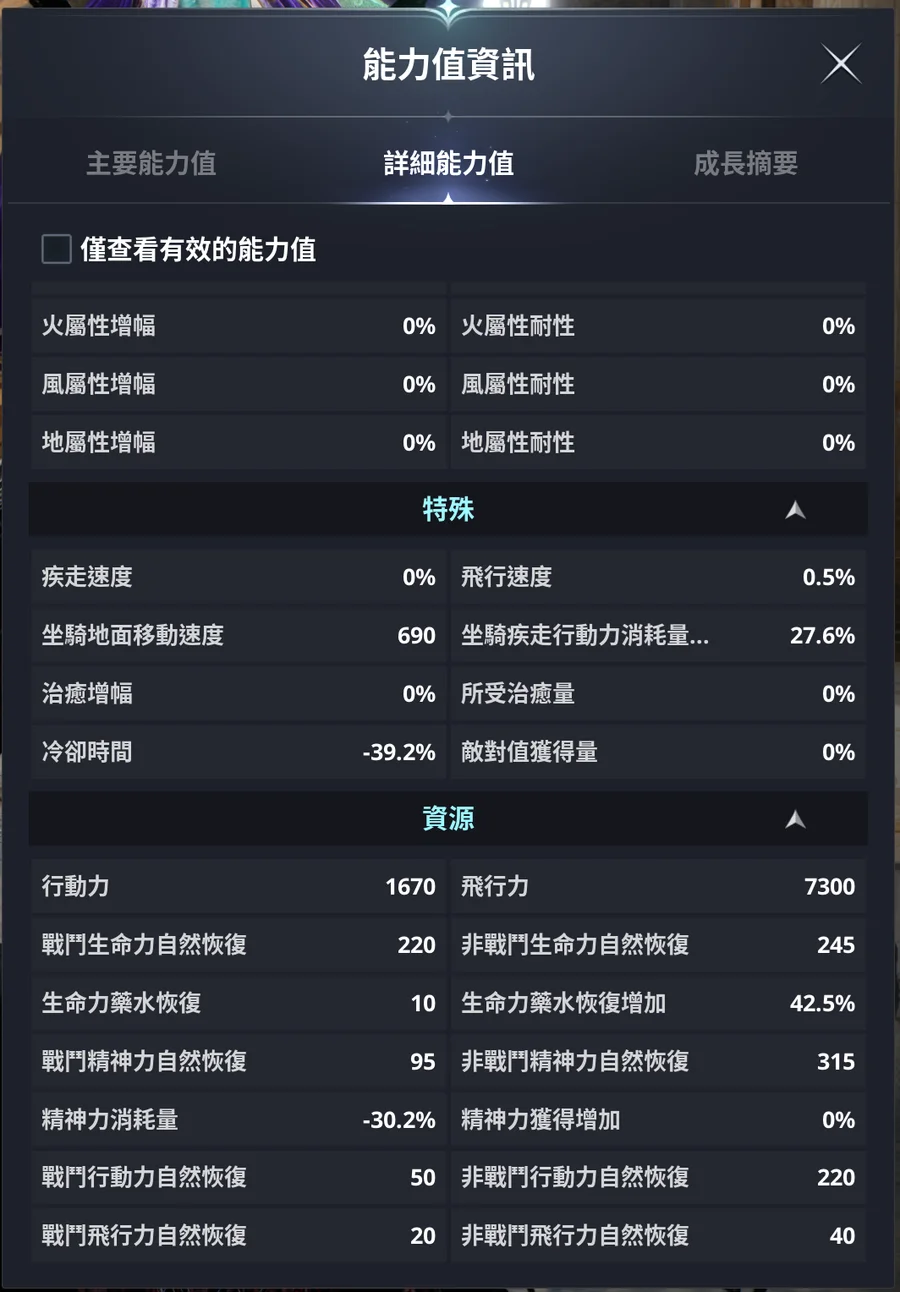900x1292 pixels.
Task: Select the 飛行速度 stat row
Action: point(657,578)
